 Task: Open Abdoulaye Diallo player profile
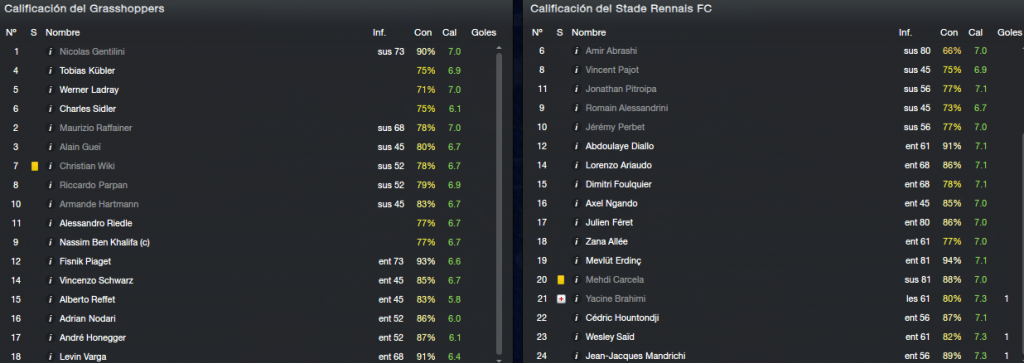[x=620, y=146]
